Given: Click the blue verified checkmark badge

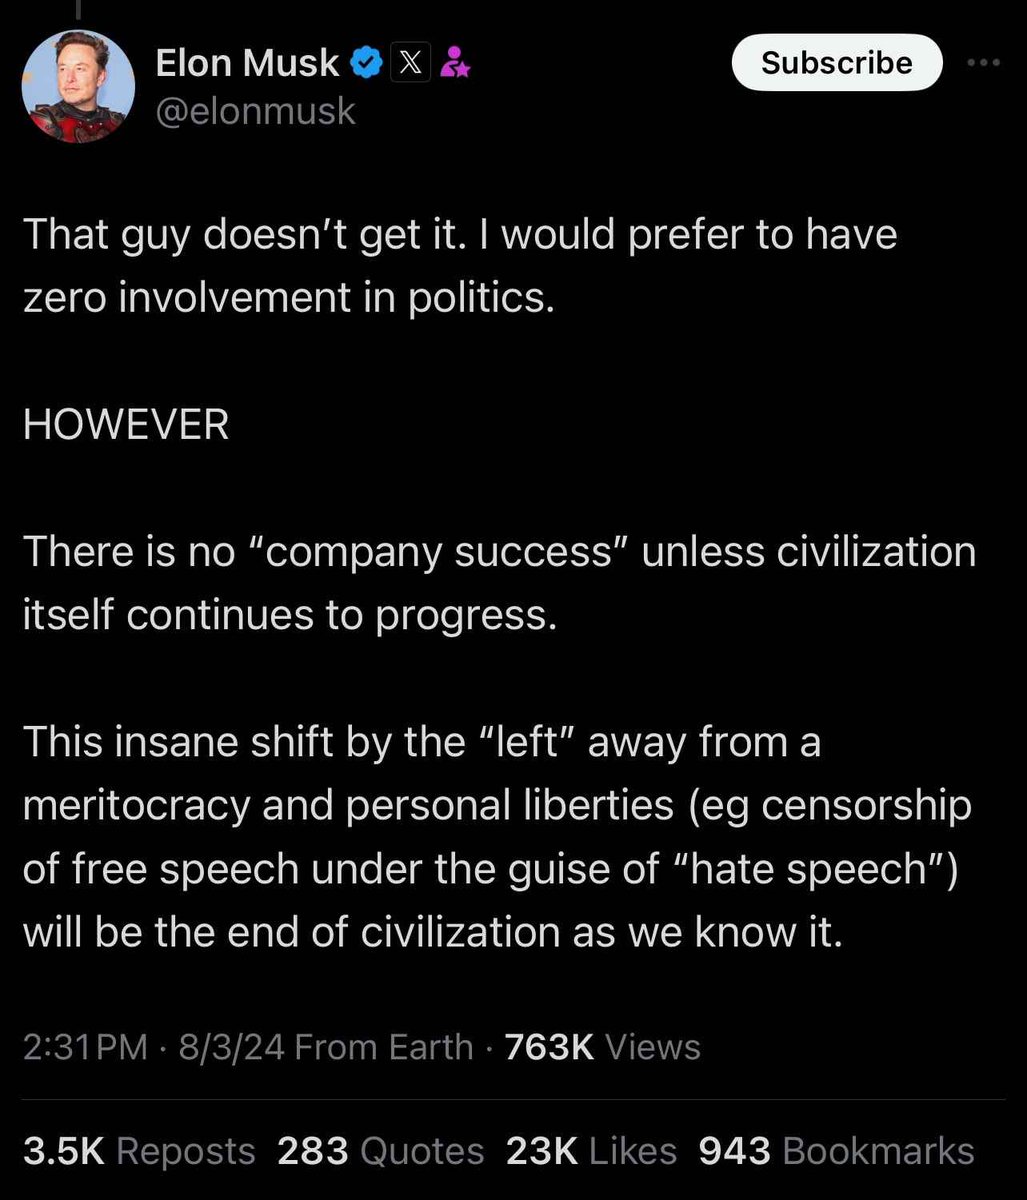Looking at the screenshot, I should pos(366,64).
